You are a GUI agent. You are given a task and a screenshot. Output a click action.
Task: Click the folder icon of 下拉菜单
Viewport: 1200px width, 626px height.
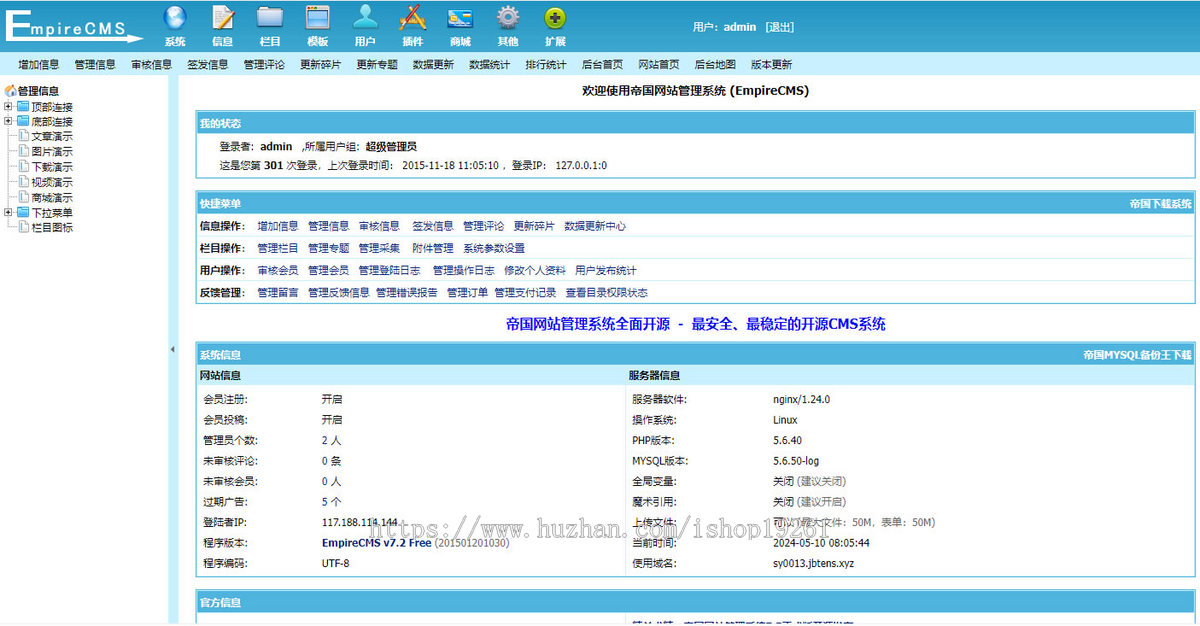click(x=23, y=212)
